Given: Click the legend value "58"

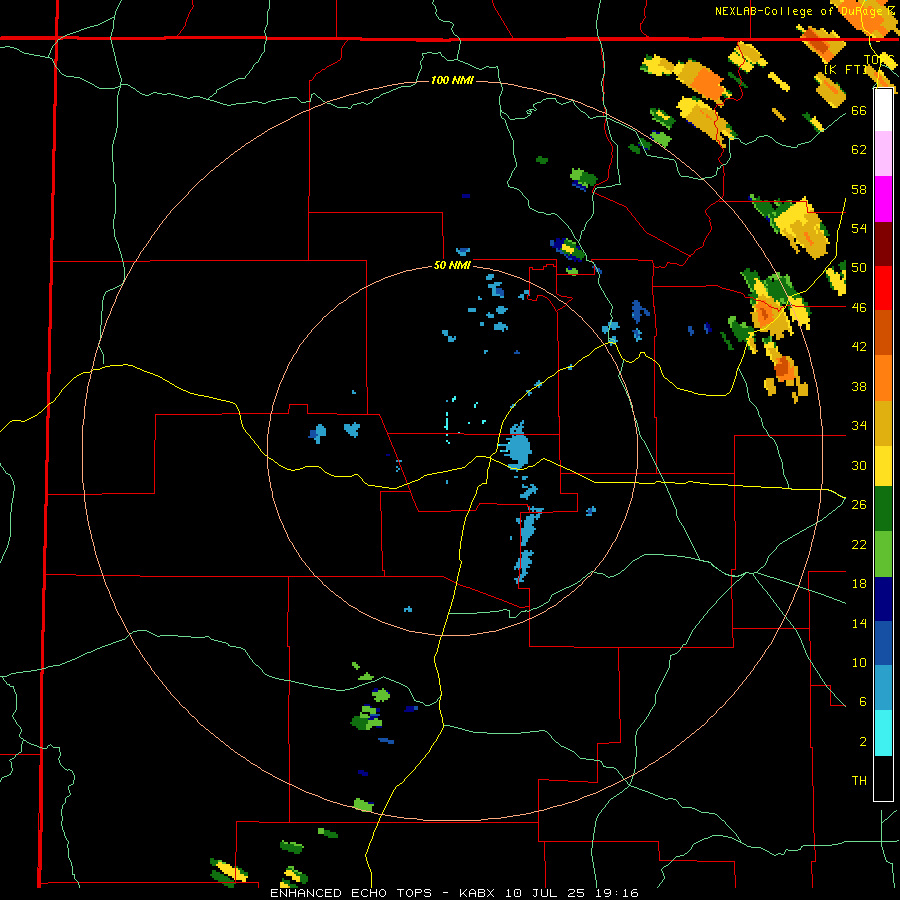Looking at the screenshot, I should 859,189.
